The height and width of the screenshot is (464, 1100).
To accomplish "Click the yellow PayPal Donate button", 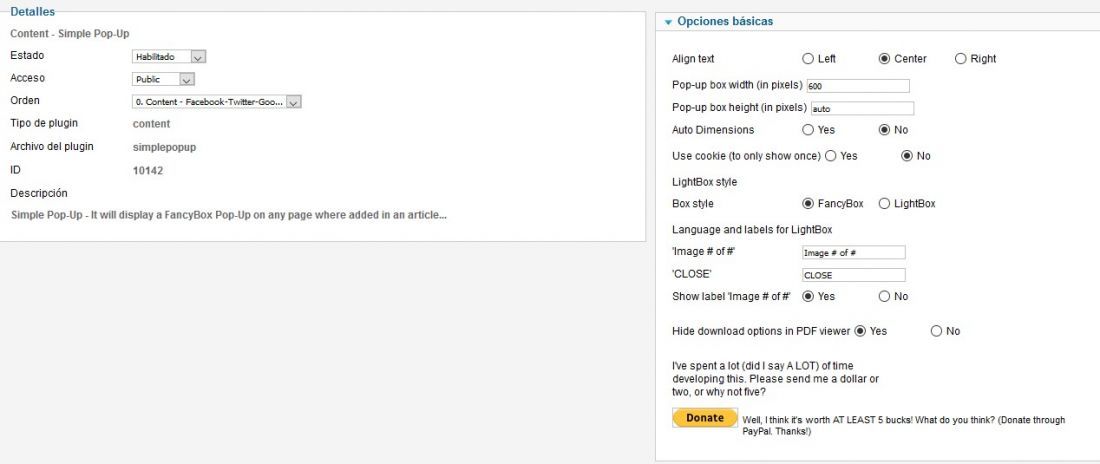I will [704, 418].
